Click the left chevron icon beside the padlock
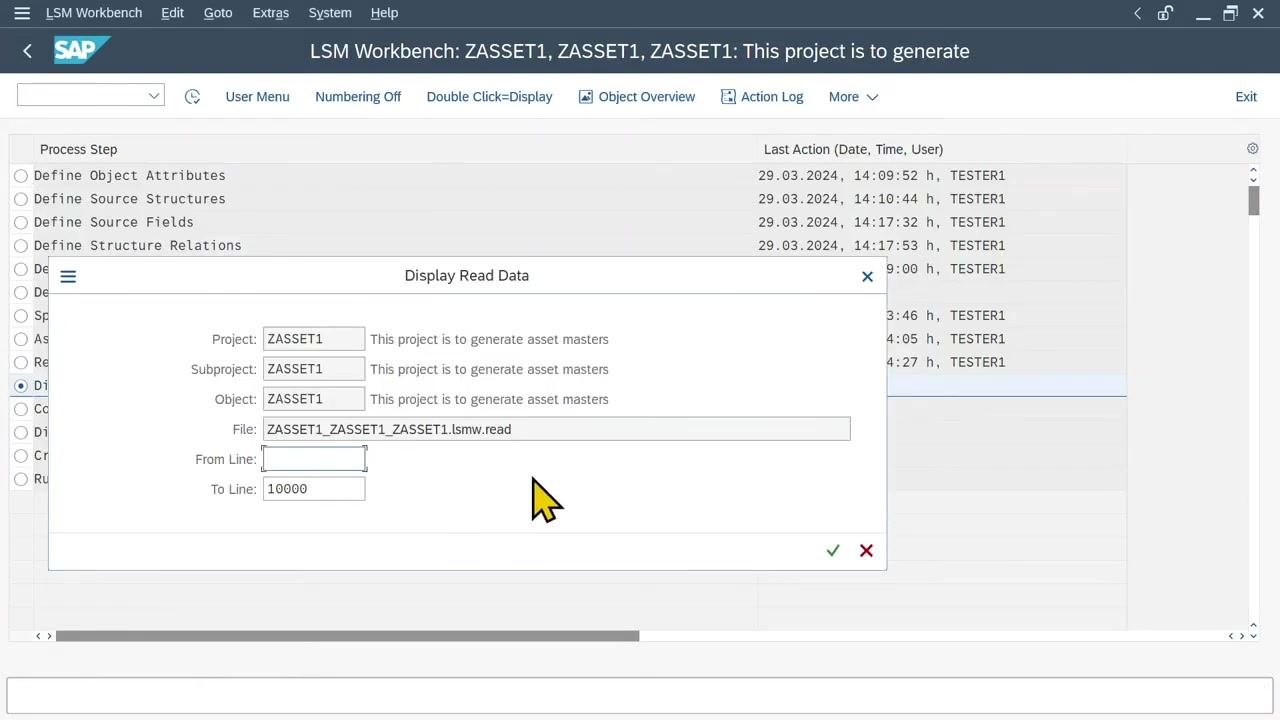 click(1137, 13)
